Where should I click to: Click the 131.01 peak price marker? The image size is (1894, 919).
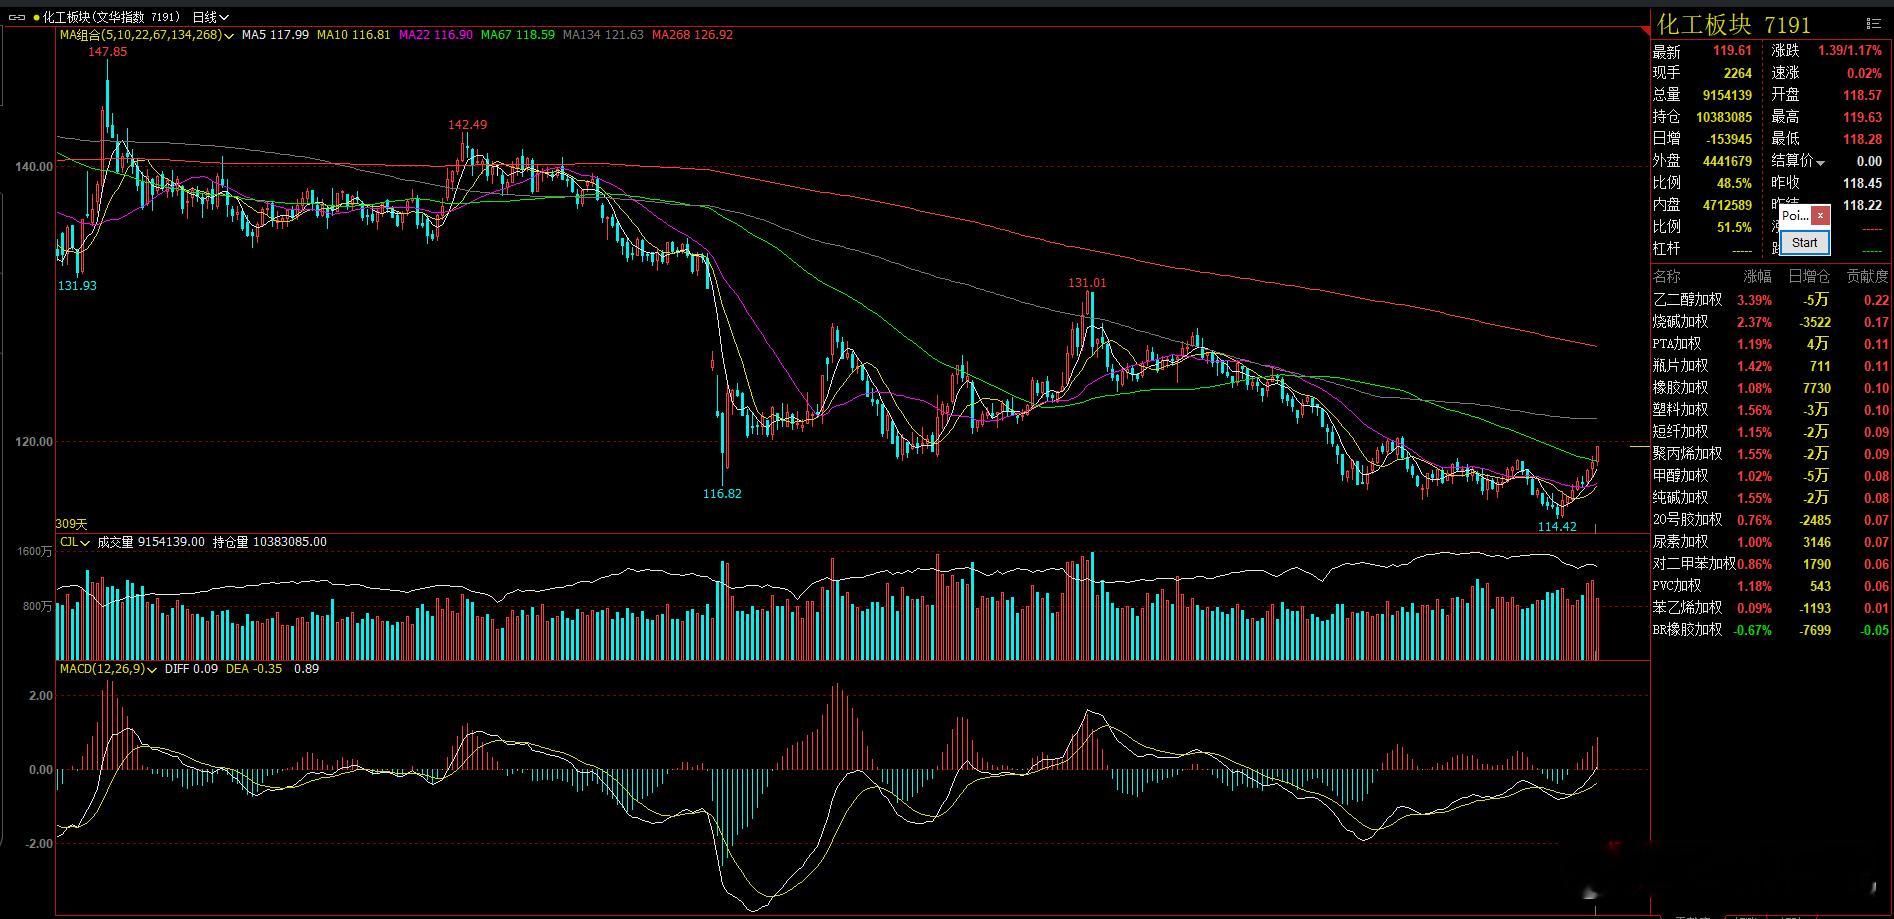tap(1087, 284)
